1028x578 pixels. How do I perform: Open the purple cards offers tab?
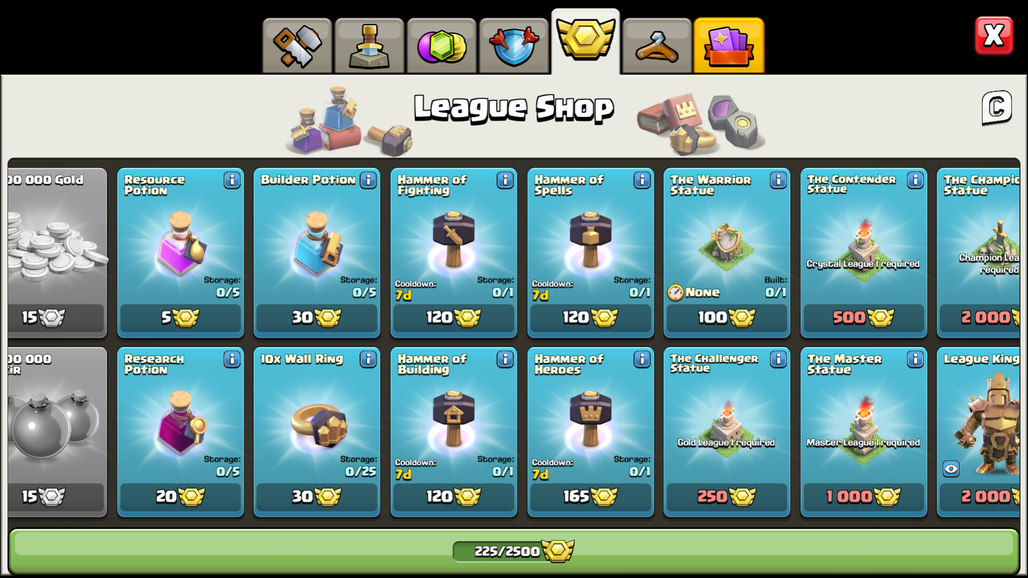tap(728, 46)
